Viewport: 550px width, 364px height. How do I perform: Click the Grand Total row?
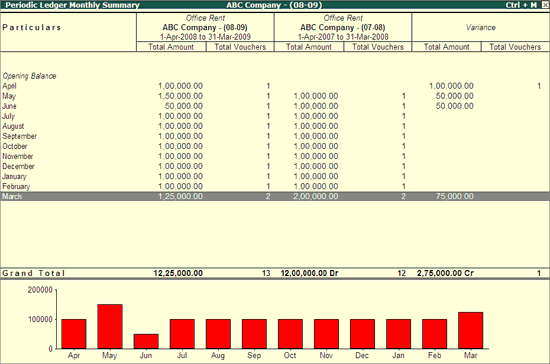tap(275, 273)
